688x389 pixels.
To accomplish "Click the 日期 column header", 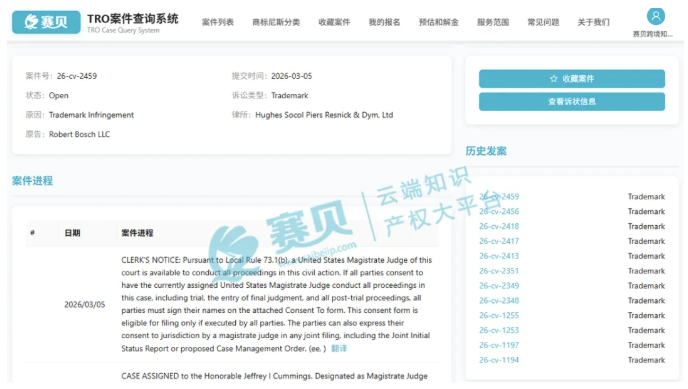I will click(72, 233).
